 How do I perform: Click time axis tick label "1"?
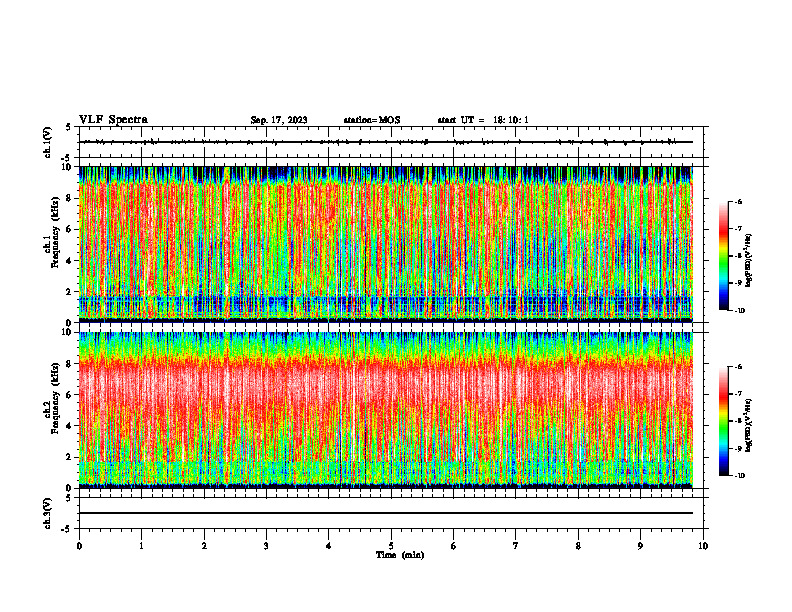pyautogui.click(x=141, y=546)
